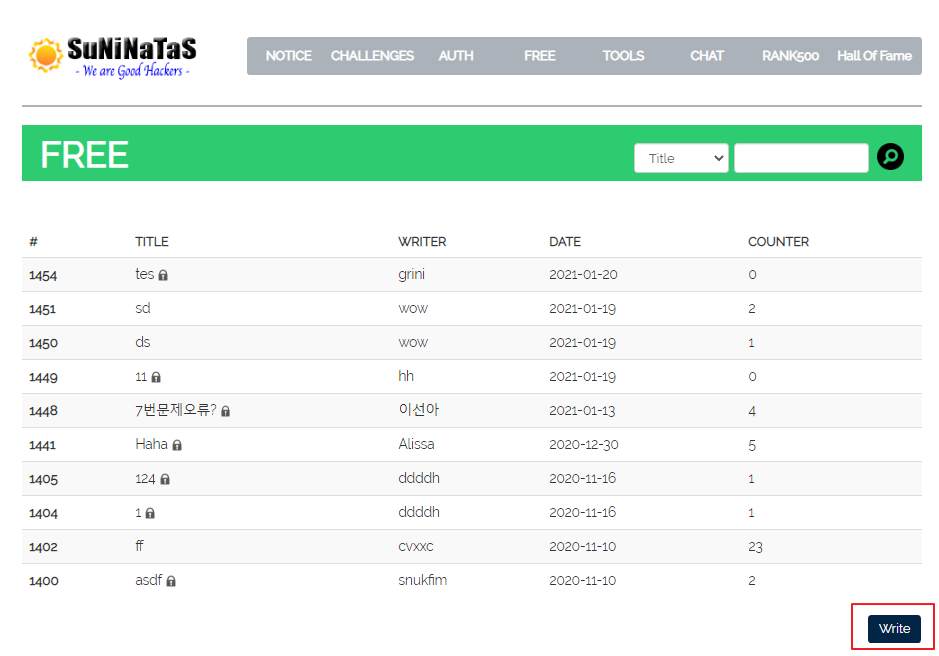
Task: Click the lock icon beside 'asdf'
Action: tap(171, 581)
